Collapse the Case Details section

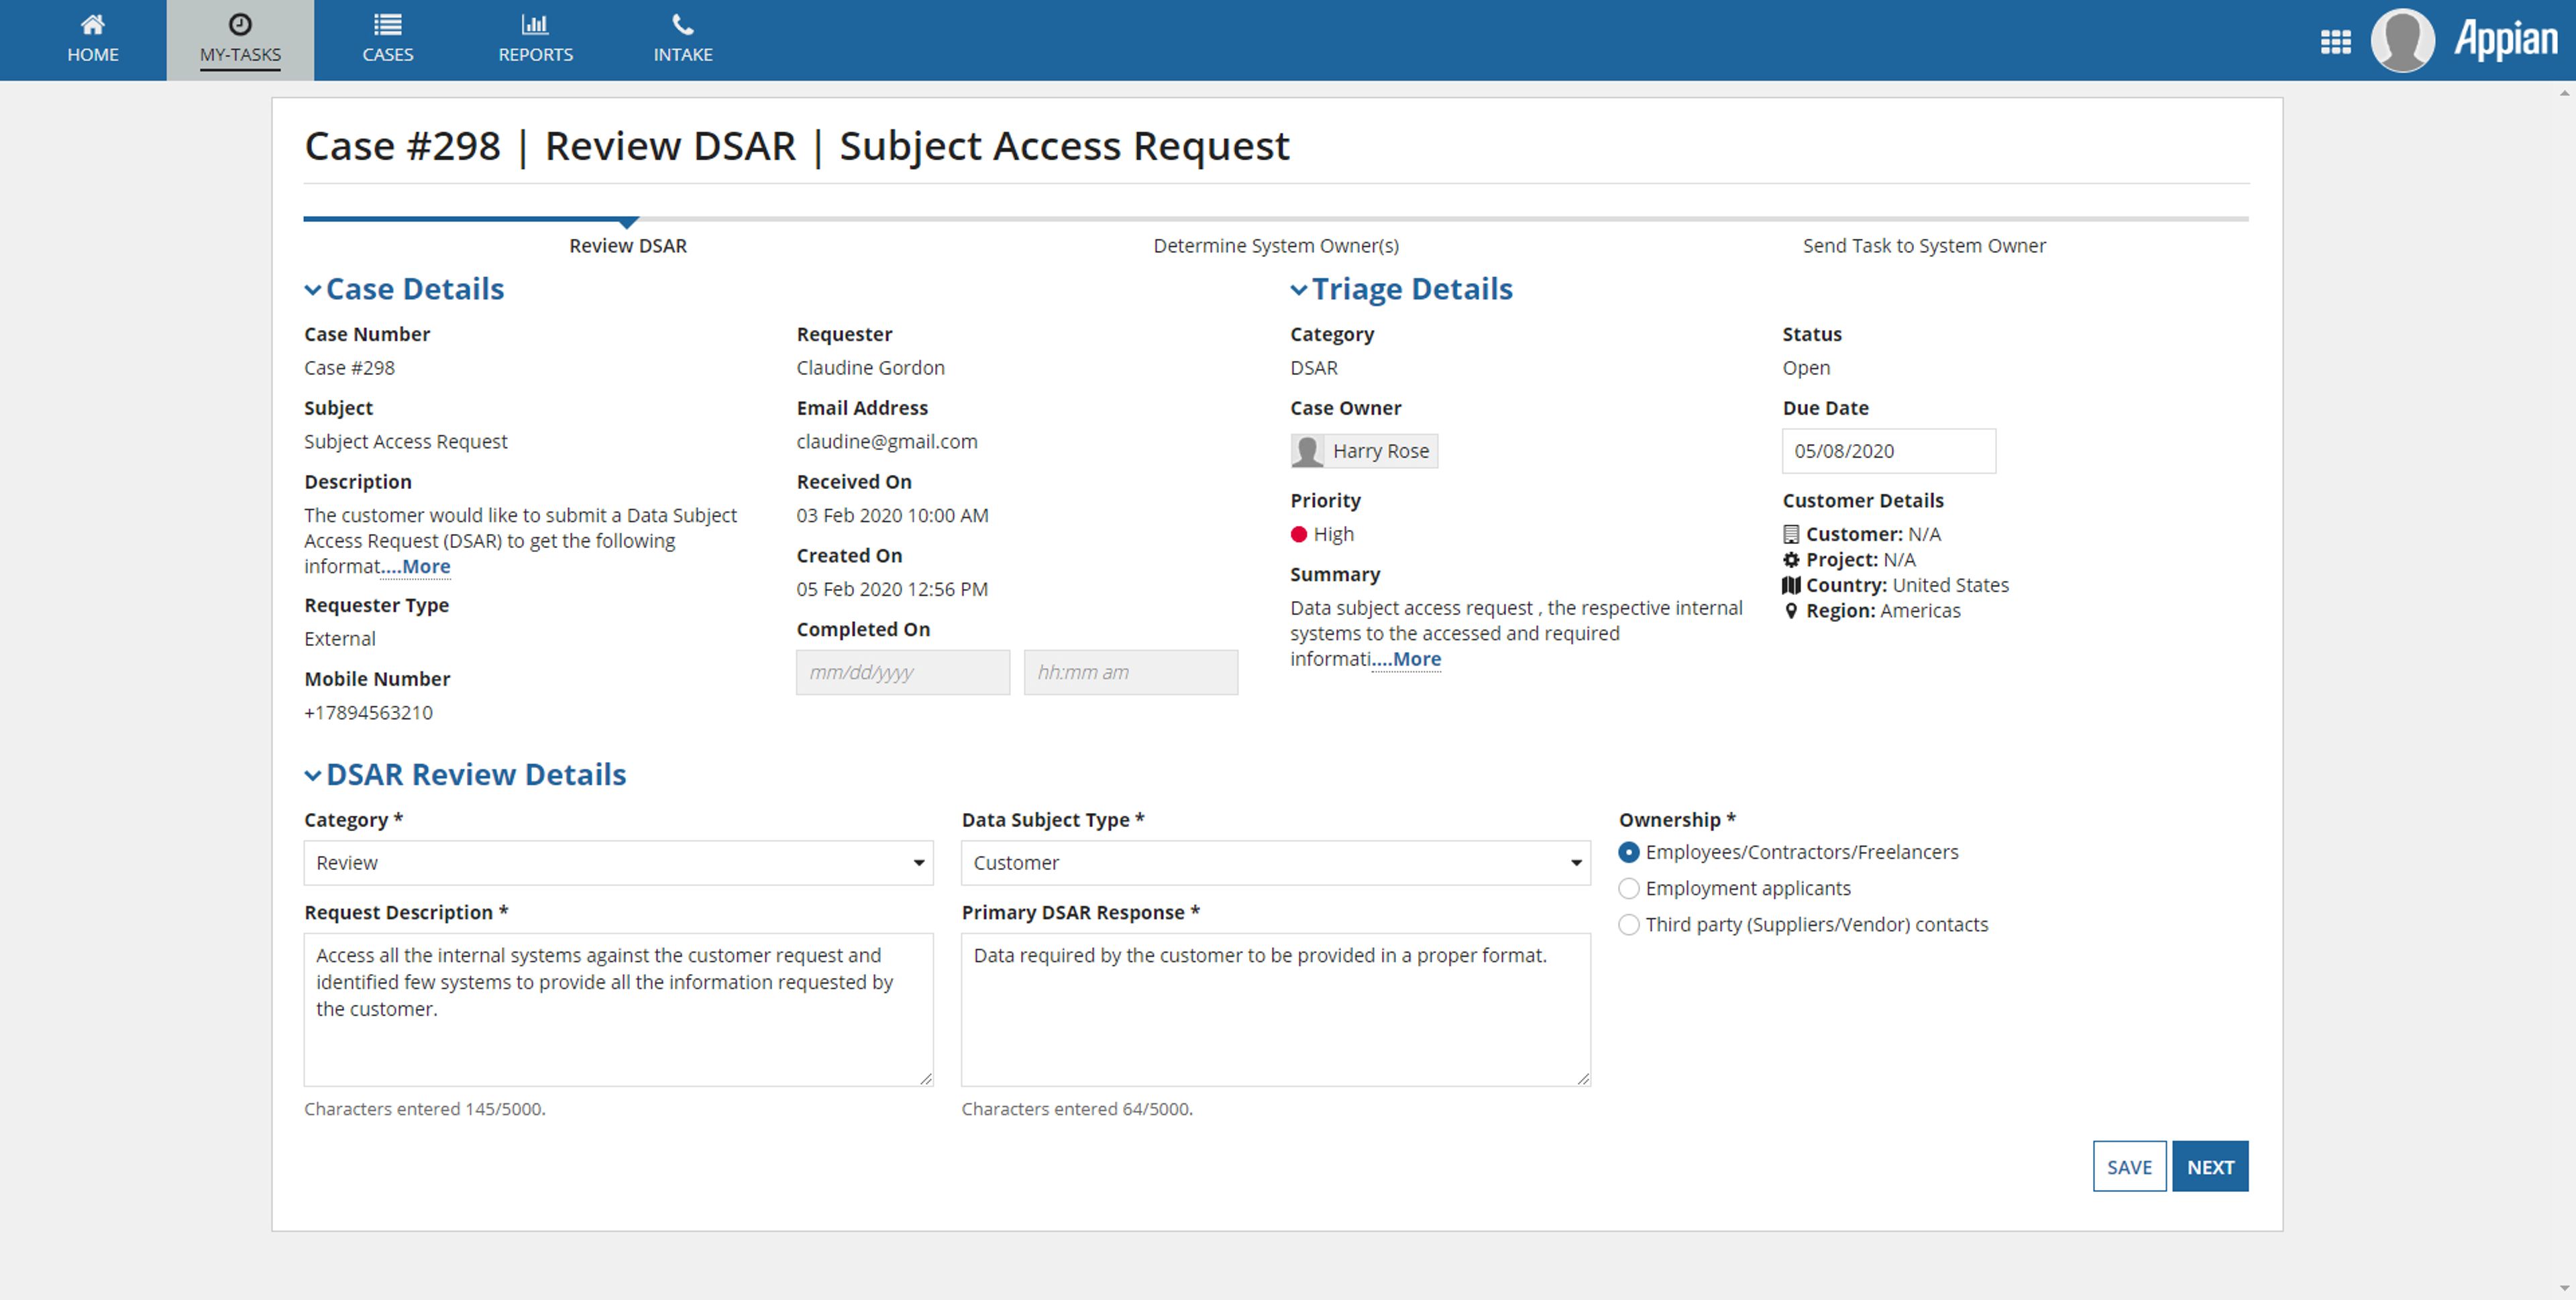click(313, 290)
